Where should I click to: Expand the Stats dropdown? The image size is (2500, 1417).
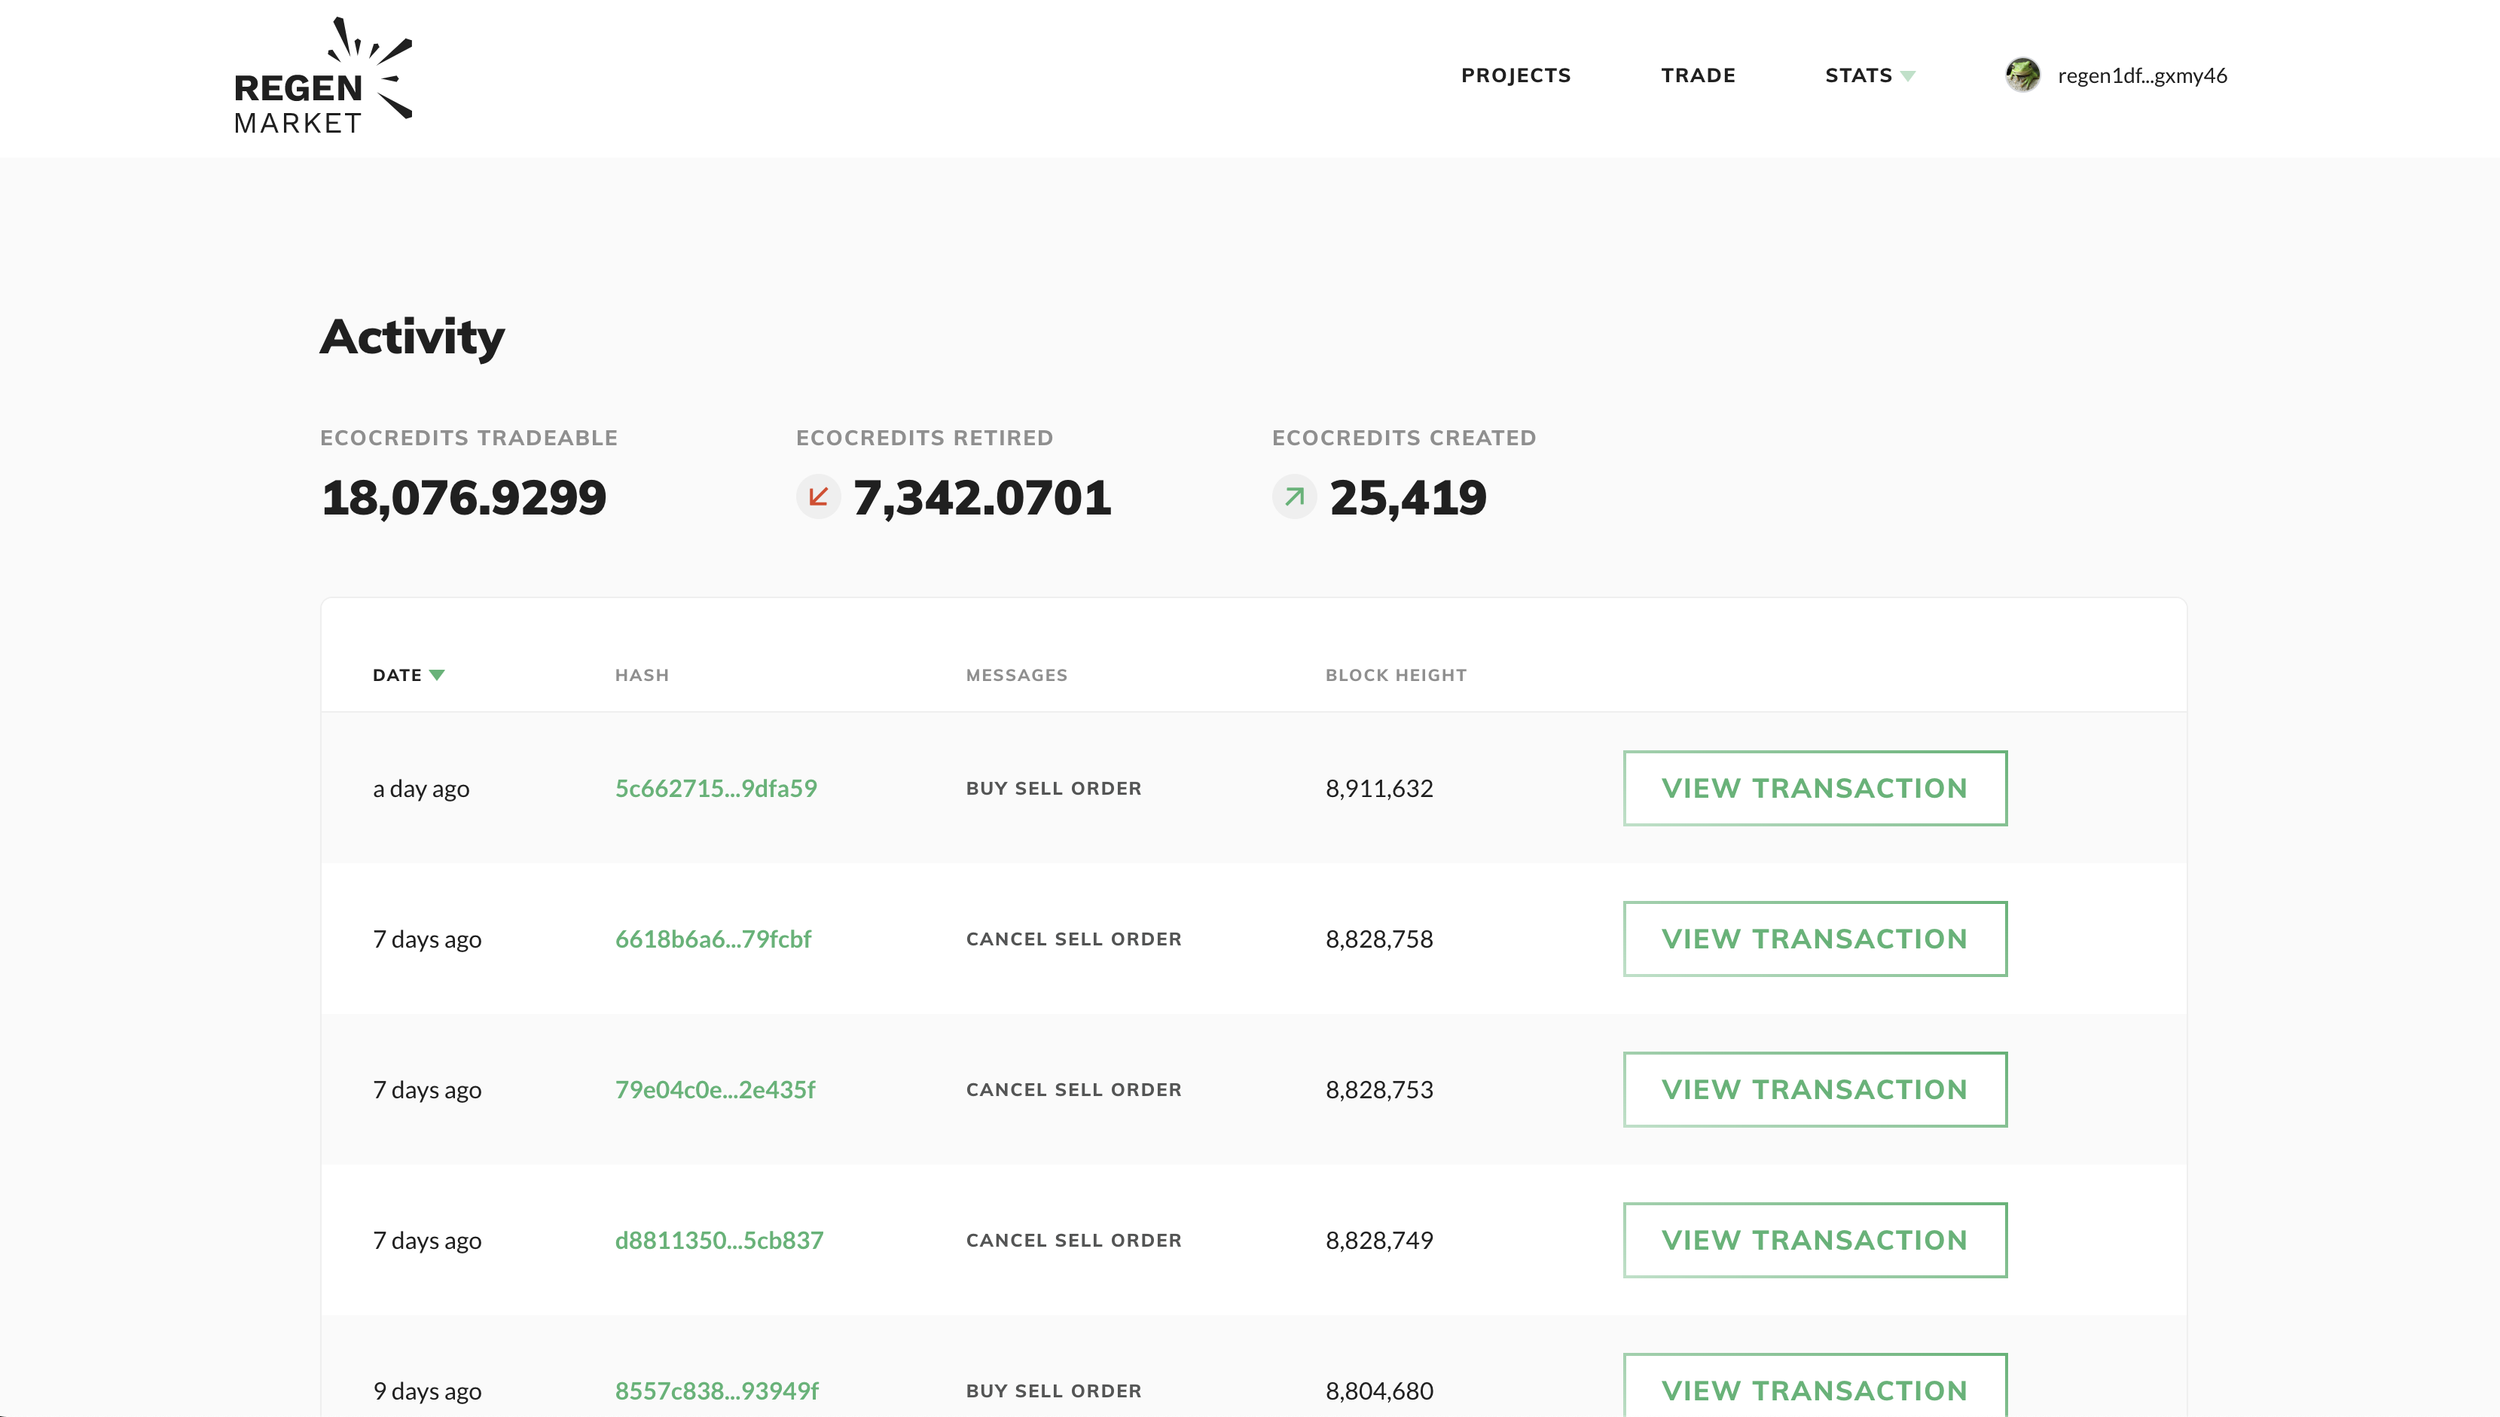coord(1869,76)
